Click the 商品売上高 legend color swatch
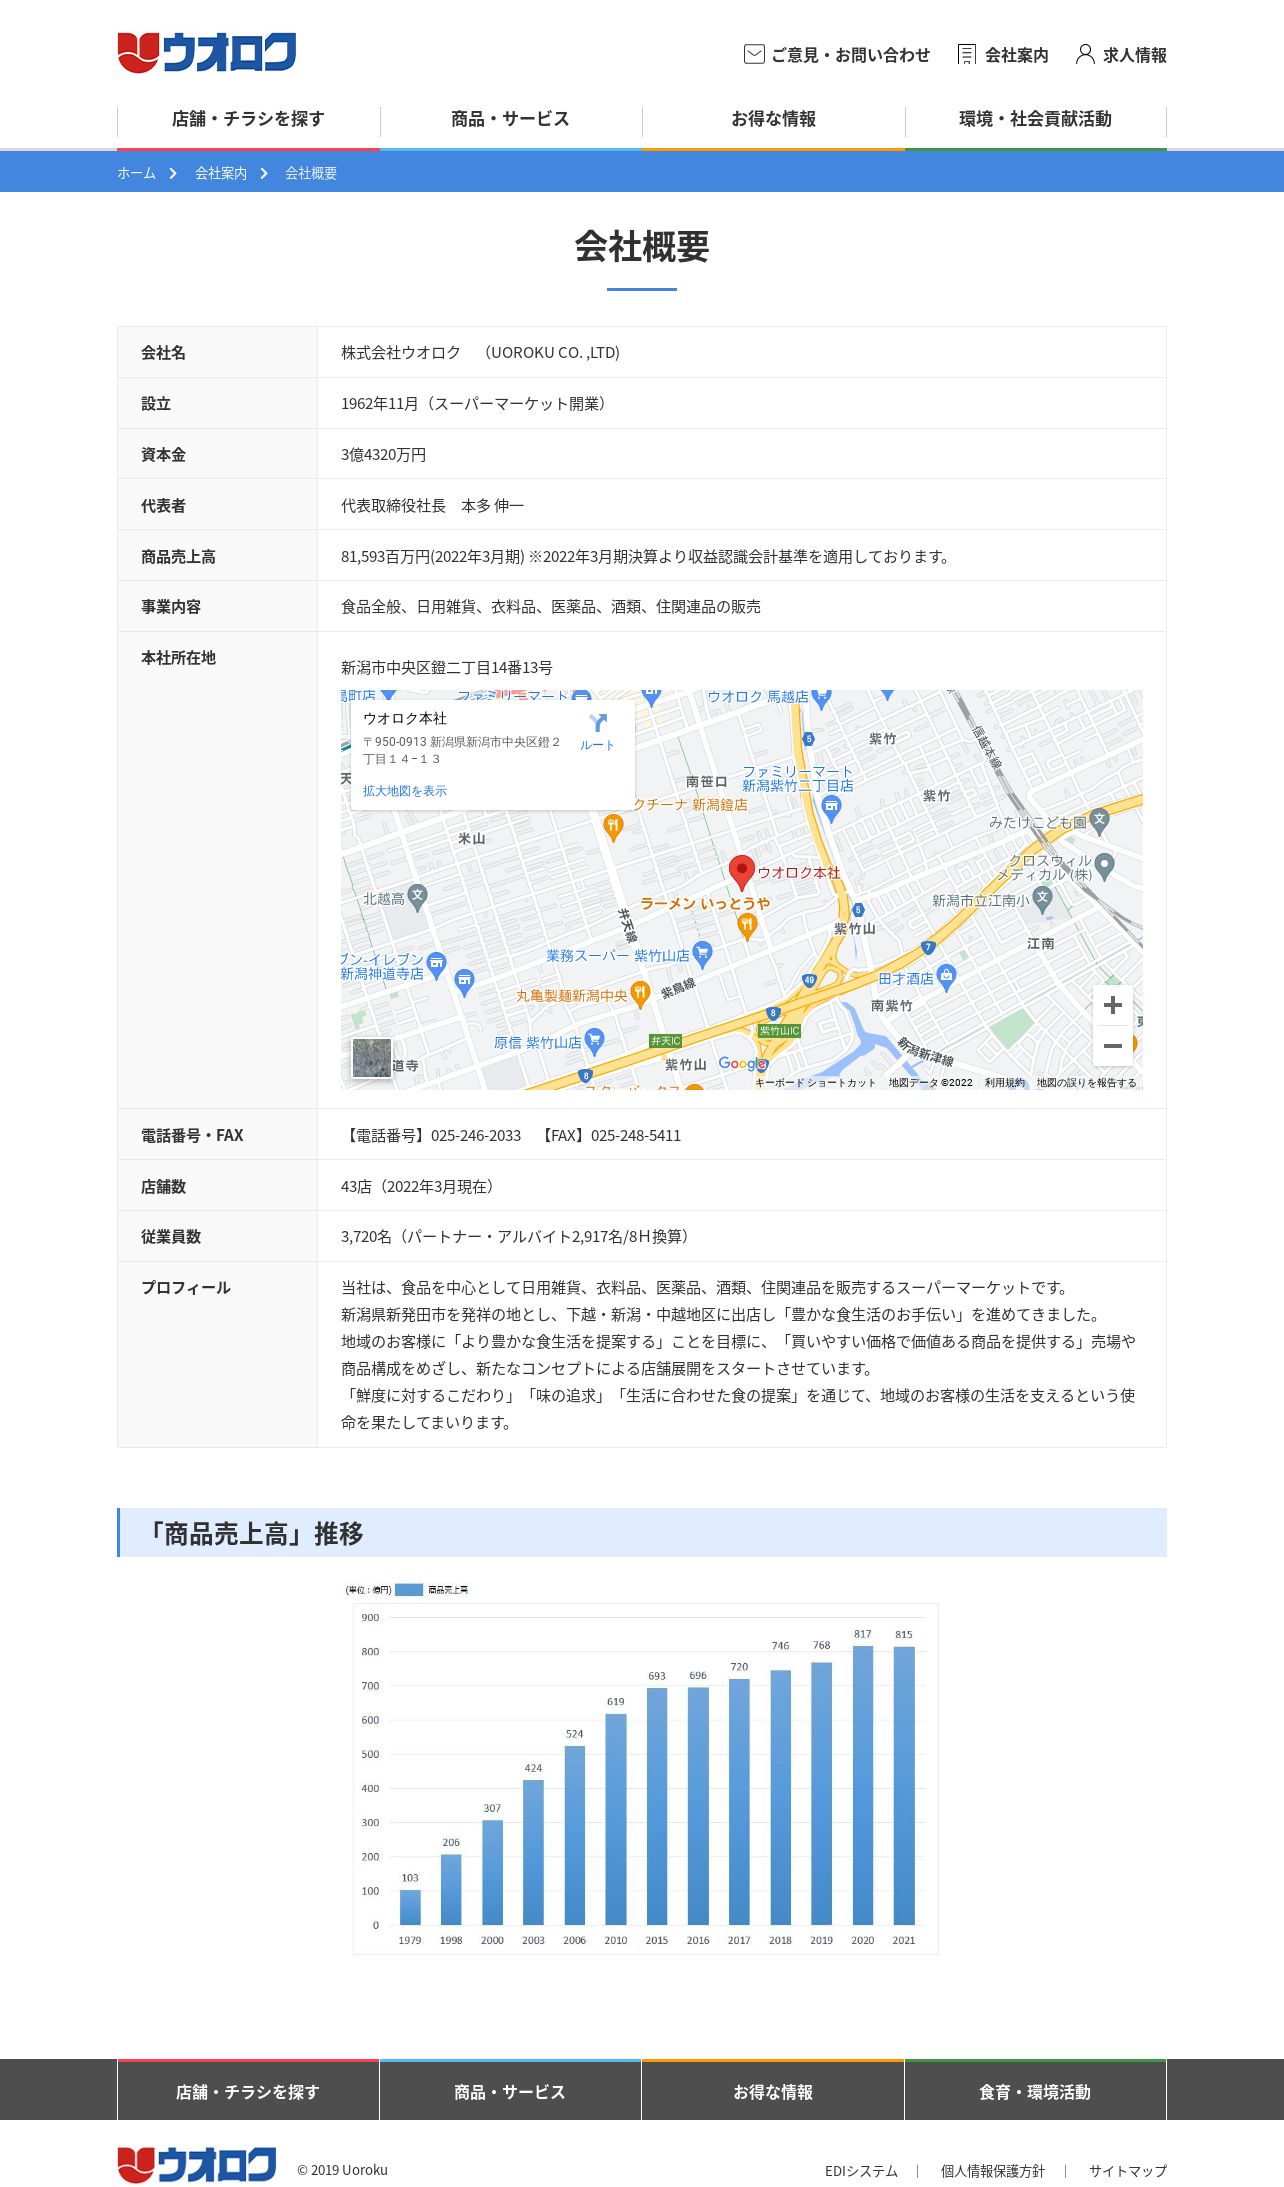The width and height of the screenshot is (1284, 2187). 409,1589
